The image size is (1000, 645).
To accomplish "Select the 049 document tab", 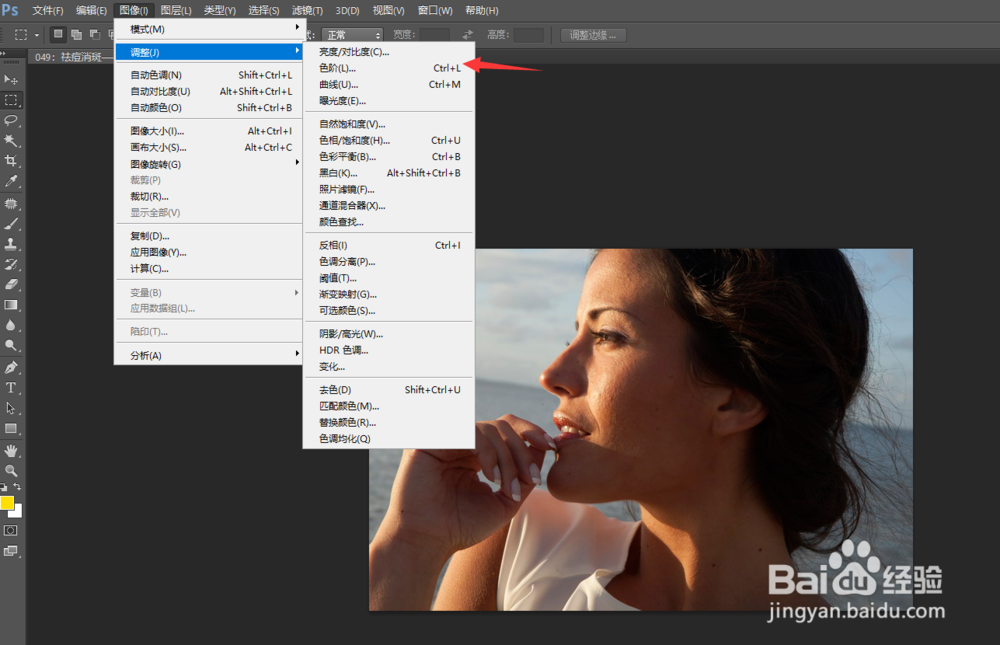I will pyautogui.click(x=71, y=57).
